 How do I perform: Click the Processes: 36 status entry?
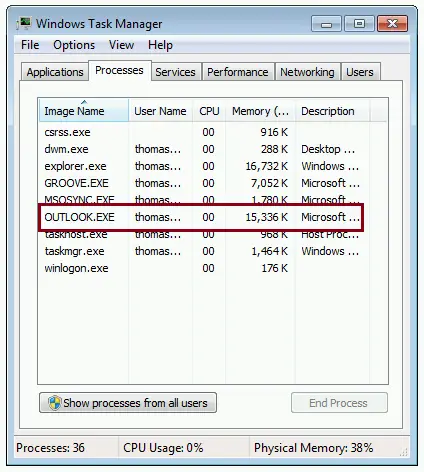point(50,448)
